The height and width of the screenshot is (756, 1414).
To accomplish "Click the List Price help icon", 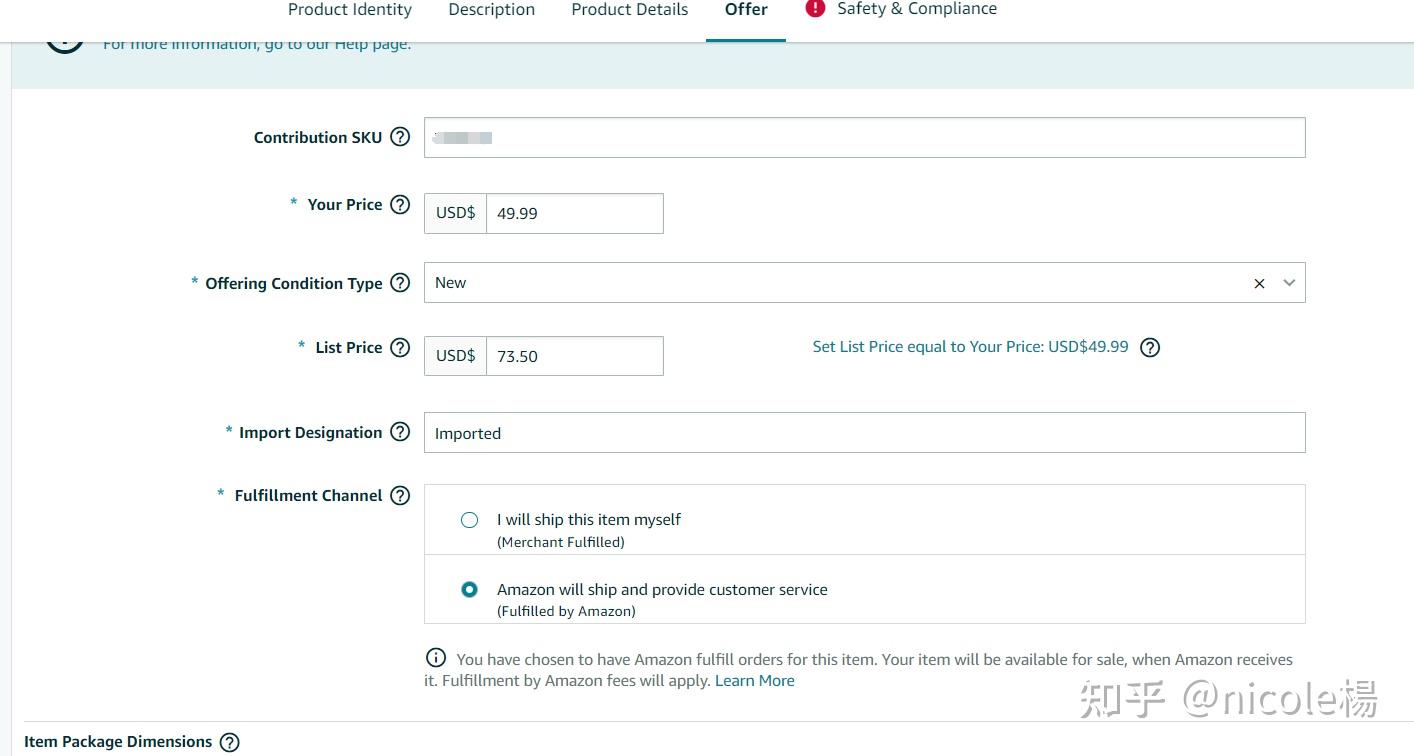I will (400, 348).
